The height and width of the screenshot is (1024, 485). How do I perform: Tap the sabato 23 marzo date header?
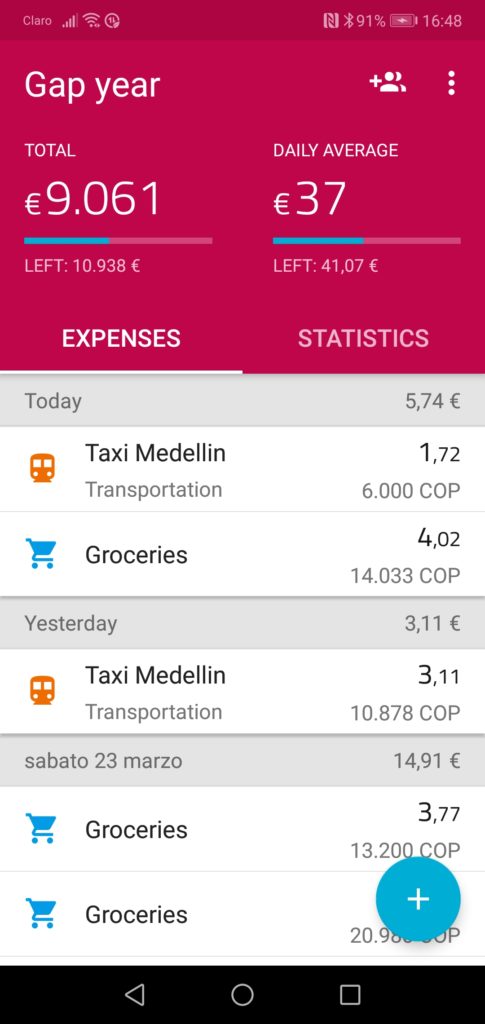(103, 760)
